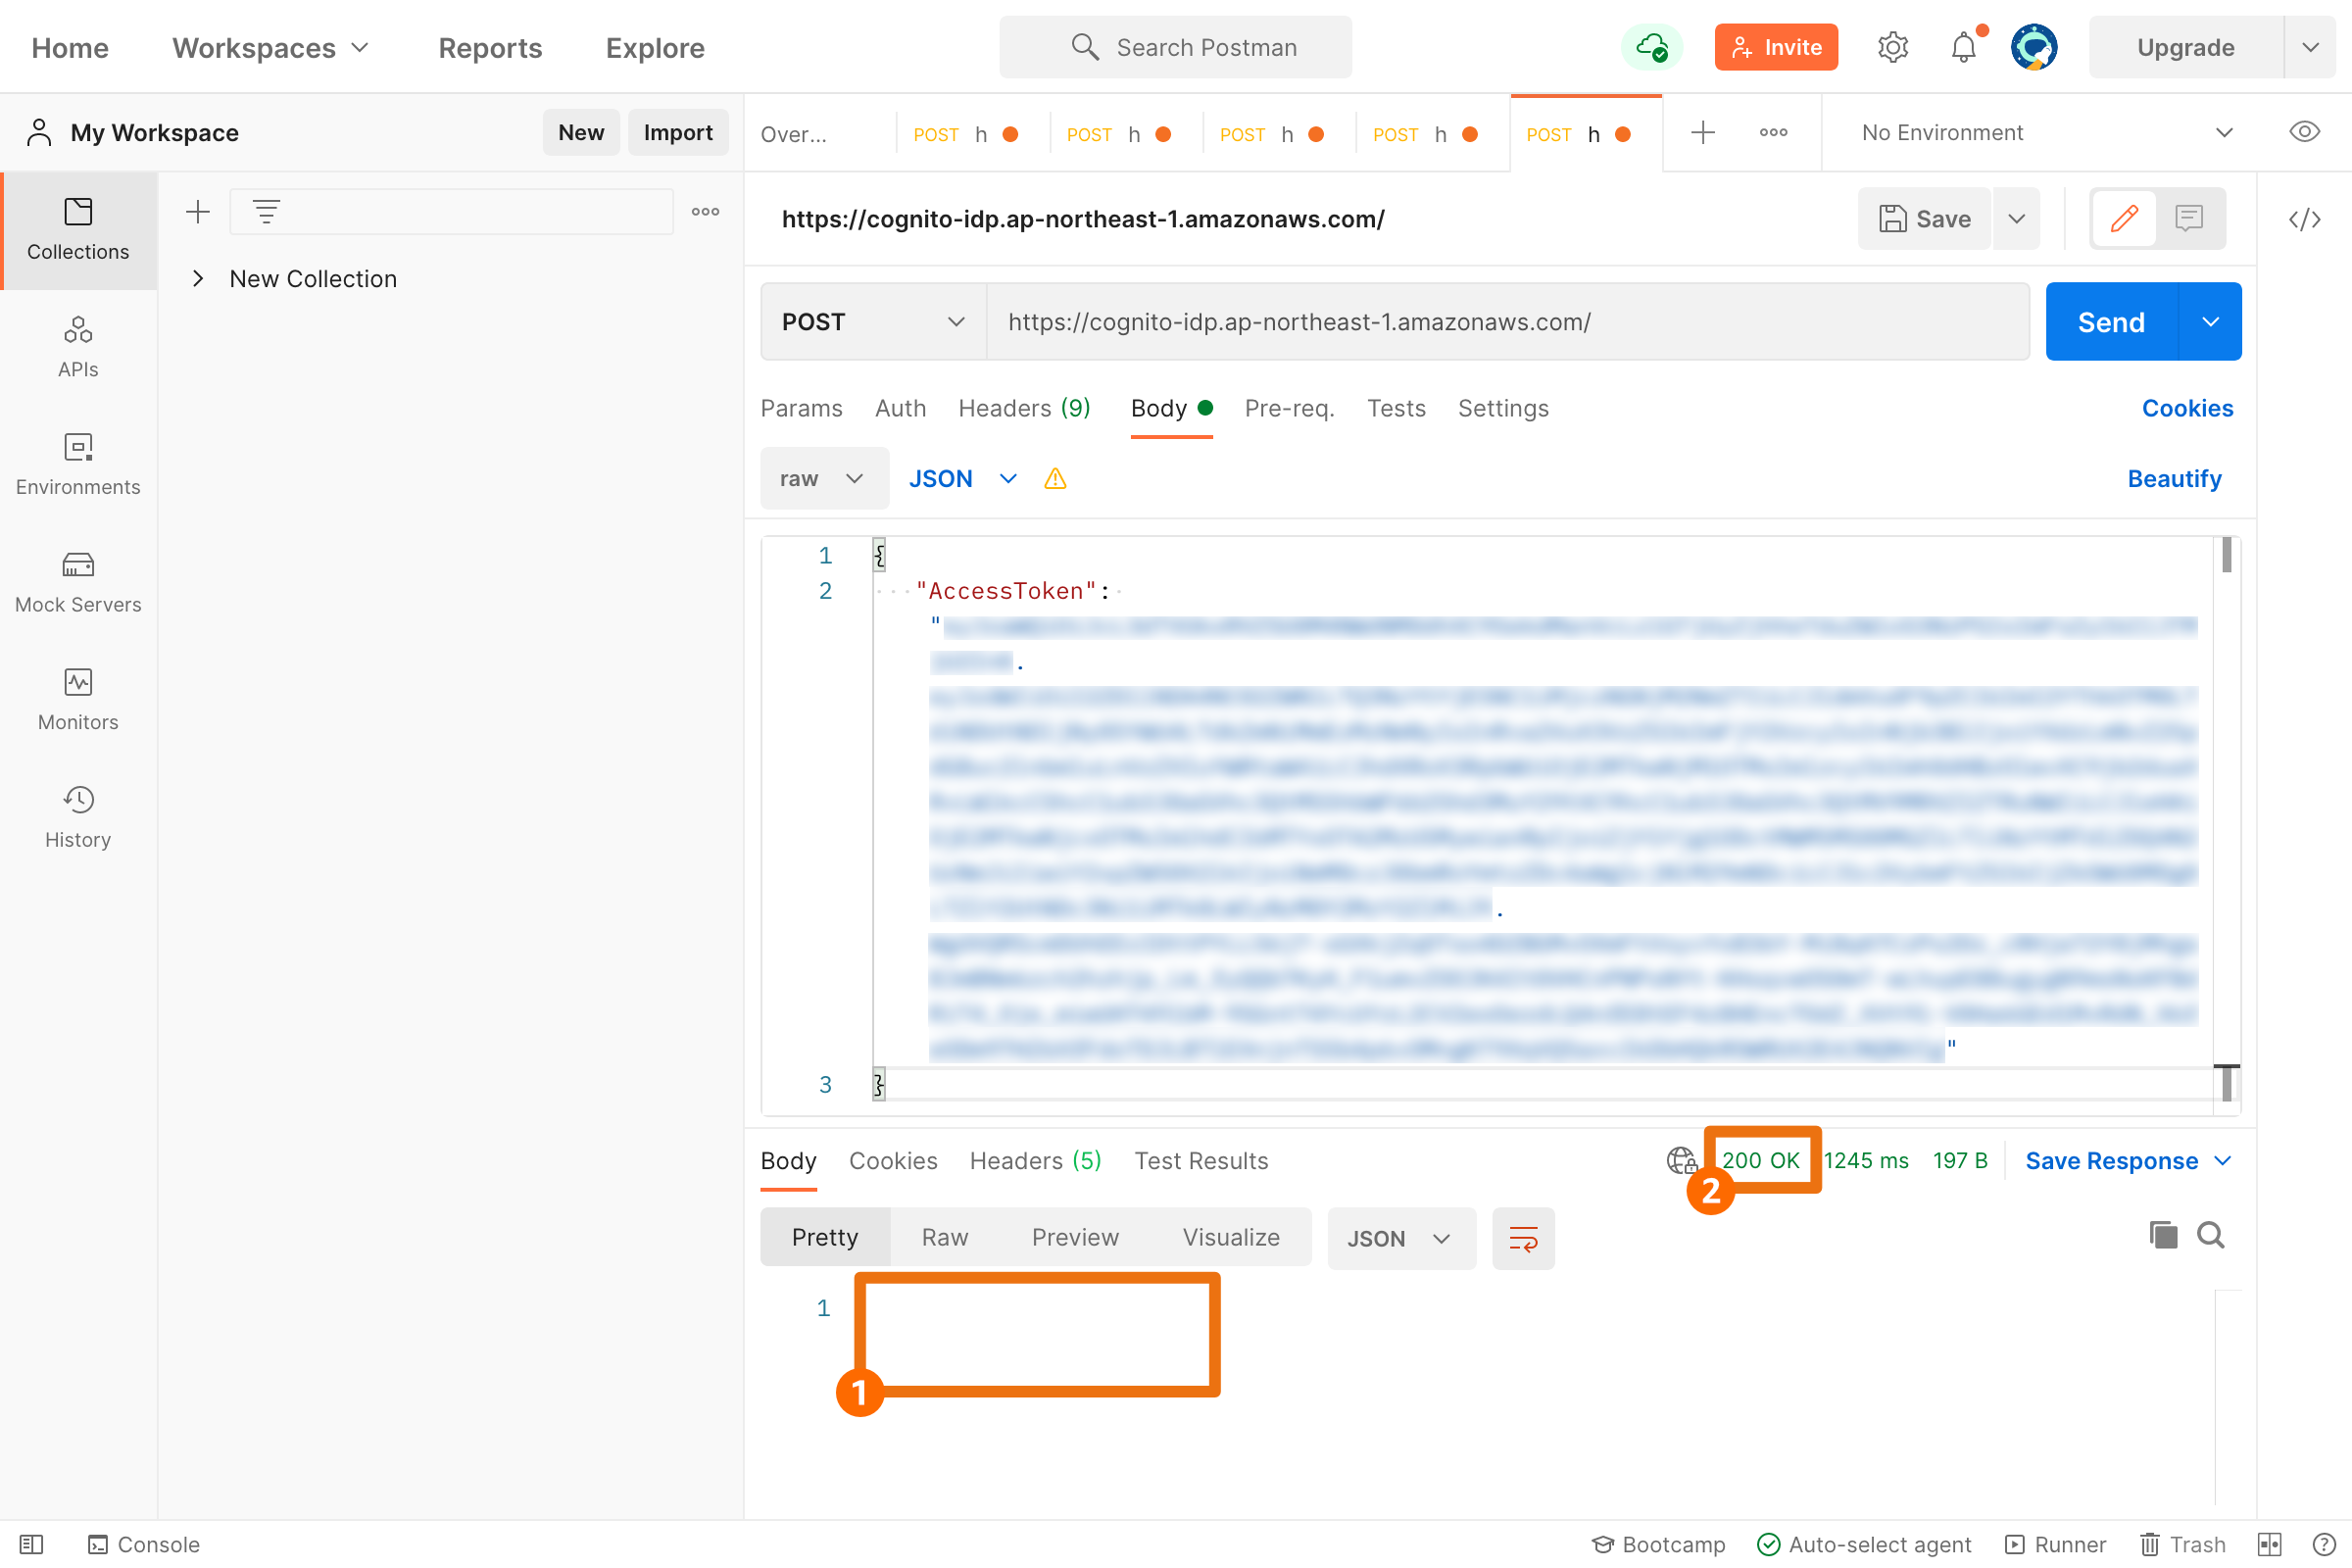2352x1568 pixels.
Task: Switch response view to Raw
Action: coord(945,1238)
